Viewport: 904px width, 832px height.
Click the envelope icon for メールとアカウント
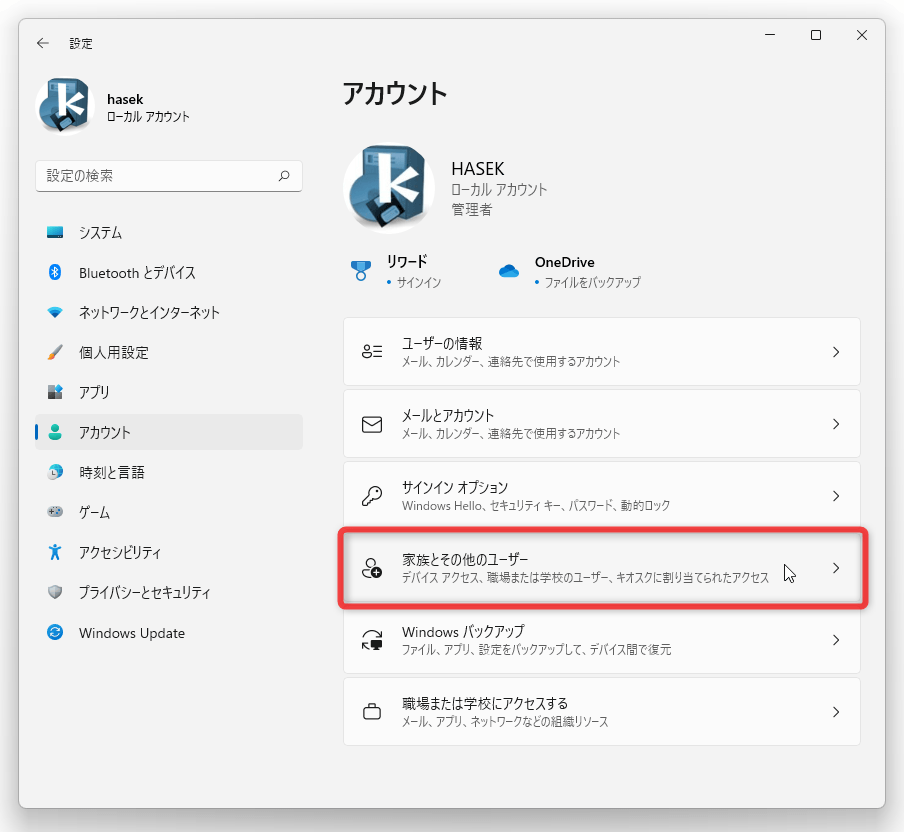pos(372,424)
